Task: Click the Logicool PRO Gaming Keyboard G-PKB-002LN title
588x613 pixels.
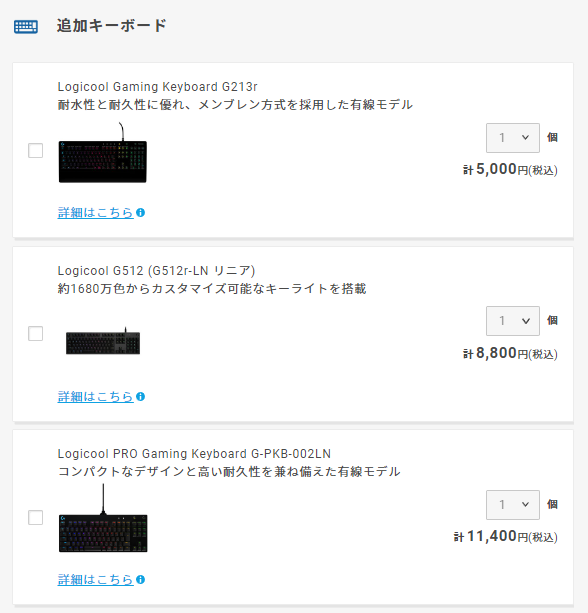Action: coord(194,453)
